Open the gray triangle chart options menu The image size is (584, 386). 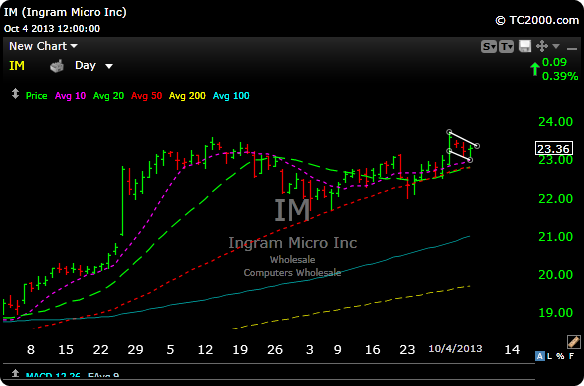point(556,46)
